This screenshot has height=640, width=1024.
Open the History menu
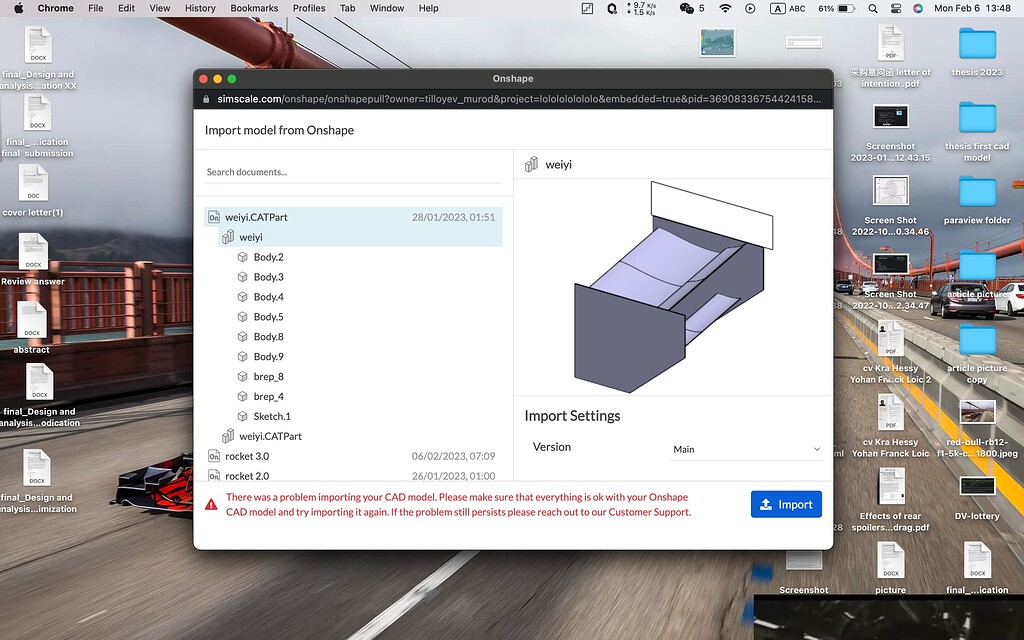click(x=200, y=8)
